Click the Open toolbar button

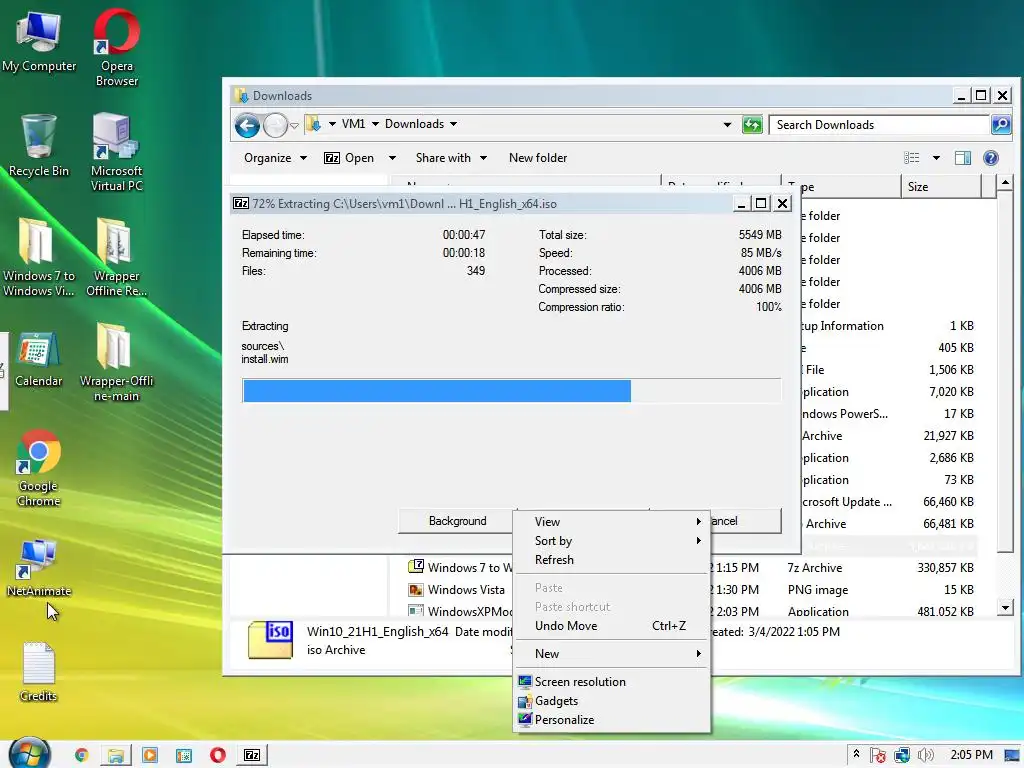(349, 158)
